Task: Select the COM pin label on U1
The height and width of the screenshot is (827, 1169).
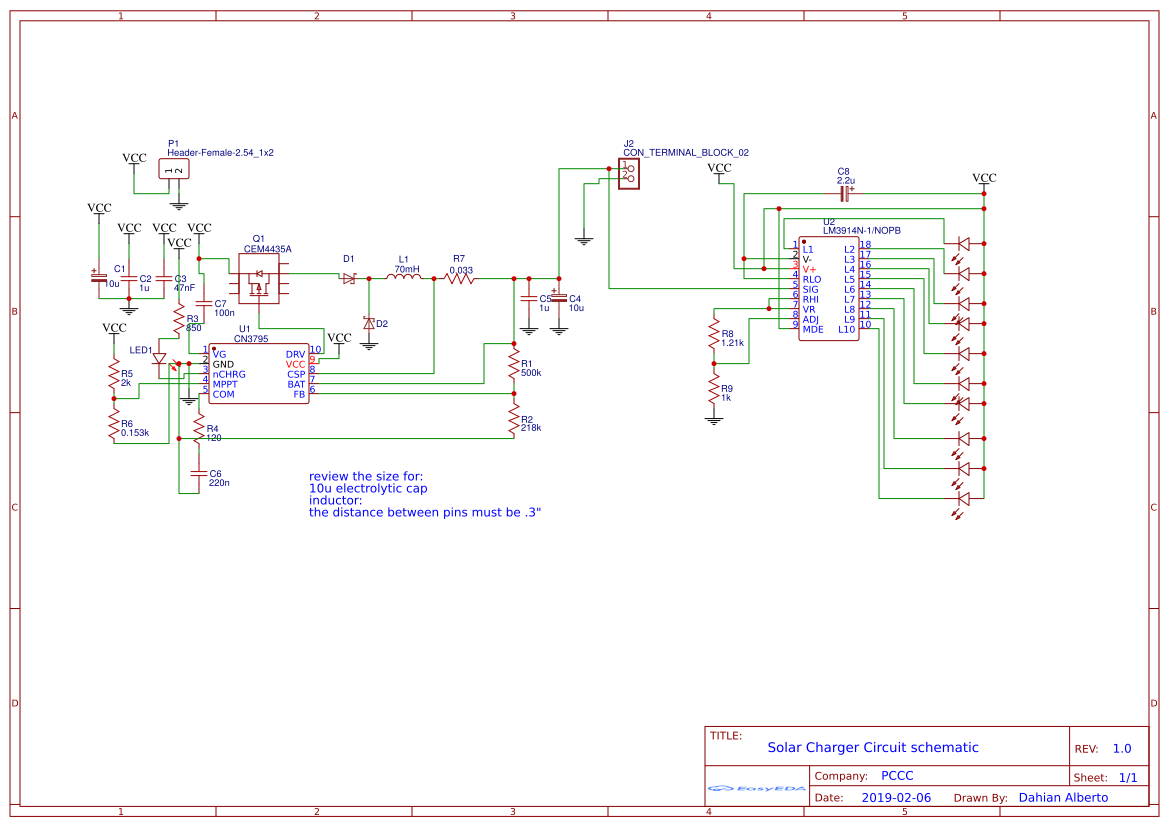Action: click(223, 394)
